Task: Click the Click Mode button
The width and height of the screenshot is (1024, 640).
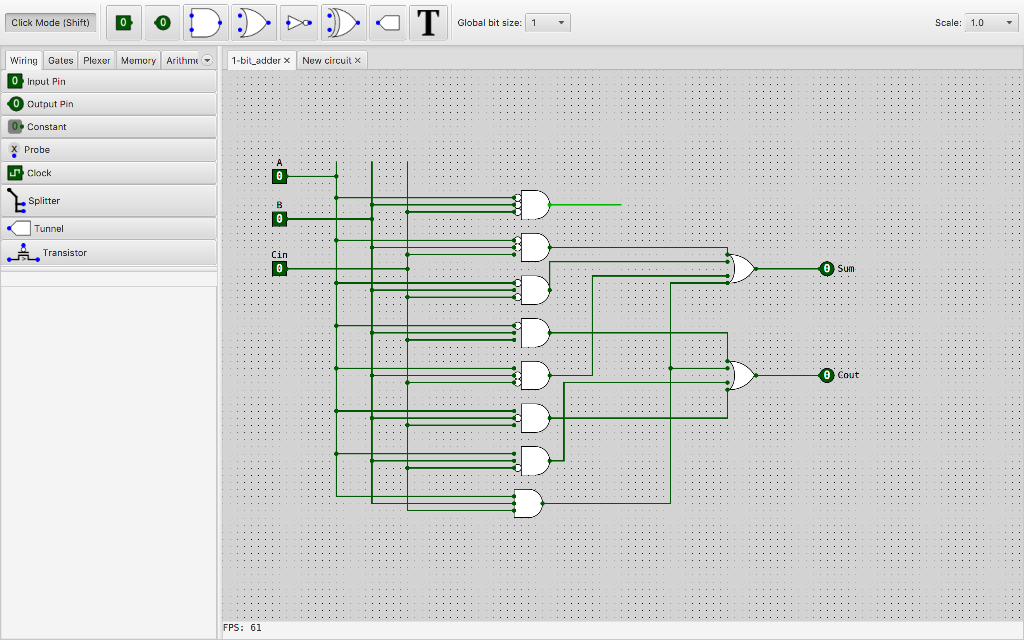Action: coord(50,22)
